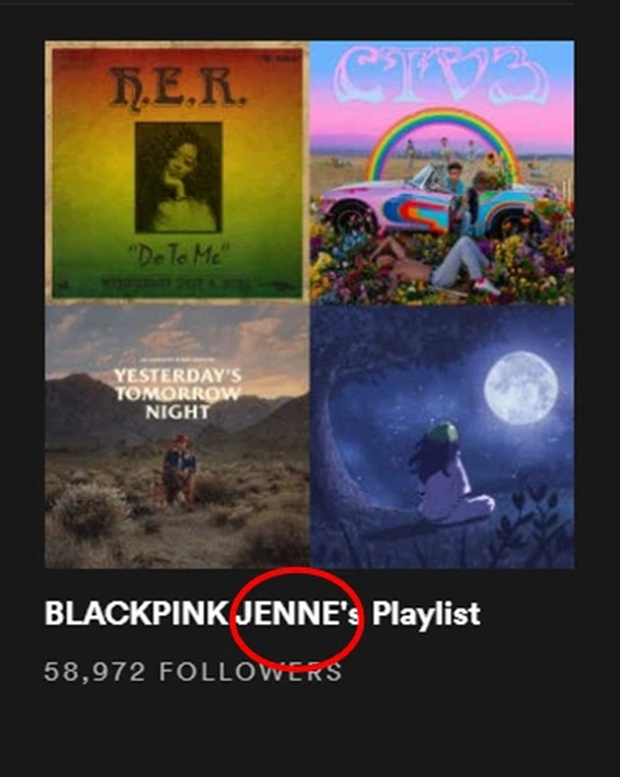Select the moonlit night album cover
Screen dimensions: 620x777
[442, 436]
